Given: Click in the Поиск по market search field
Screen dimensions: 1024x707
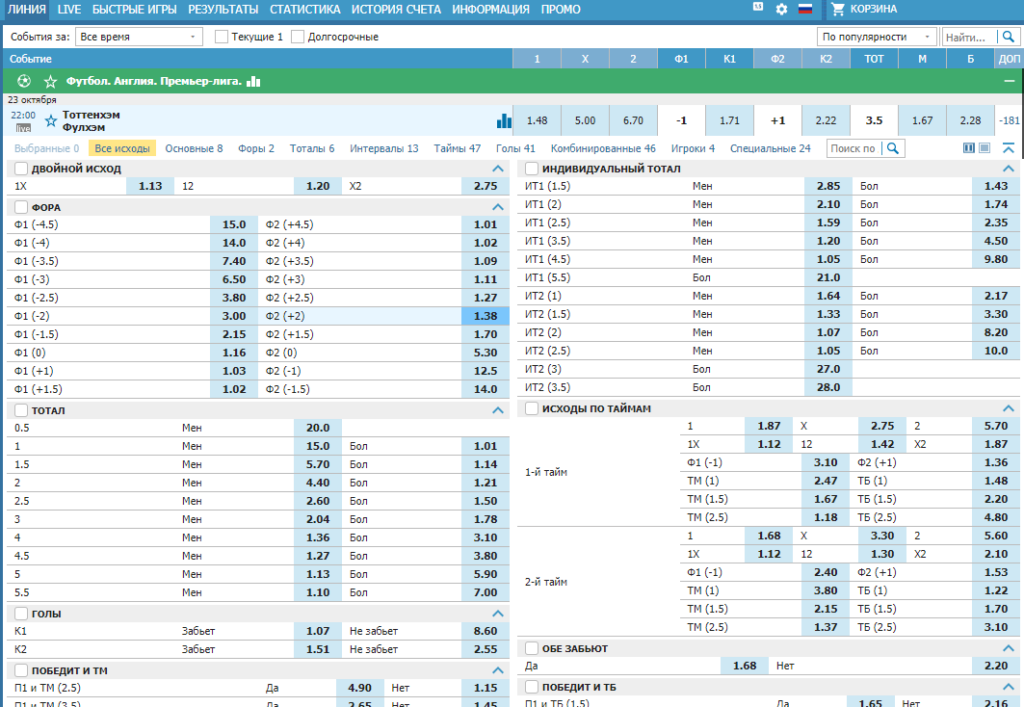Looking at the screenshot, I should click(x=853, y=148).
